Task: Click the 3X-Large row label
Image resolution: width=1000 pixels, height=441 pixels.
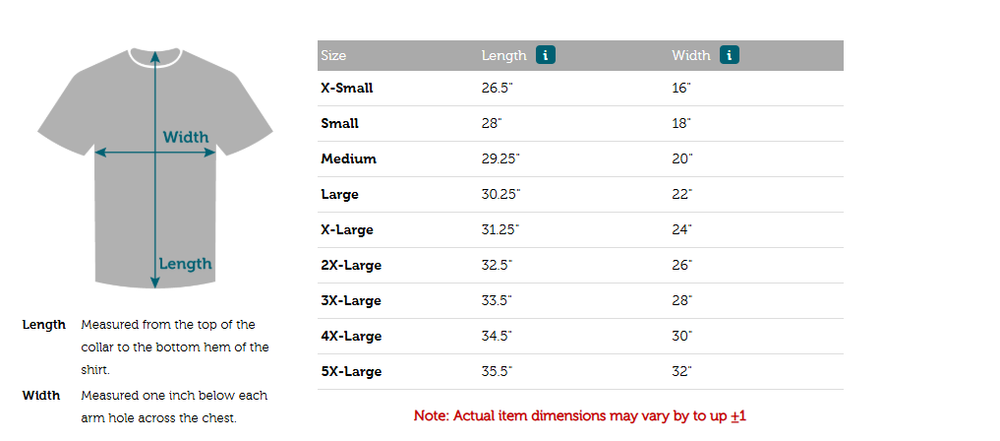Action: 351,301
